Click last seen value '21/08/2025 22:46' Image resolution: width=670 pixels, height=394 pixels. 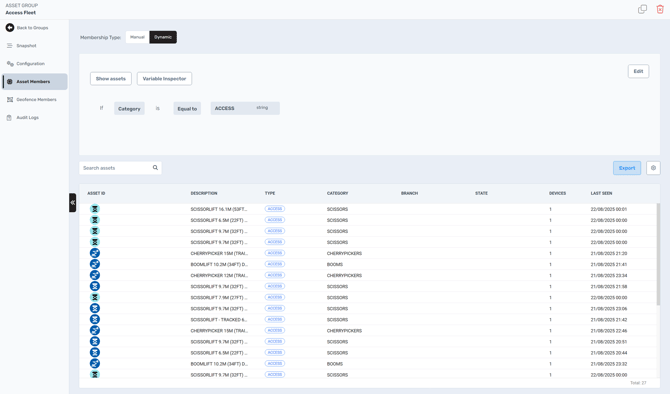coord(609,331)
